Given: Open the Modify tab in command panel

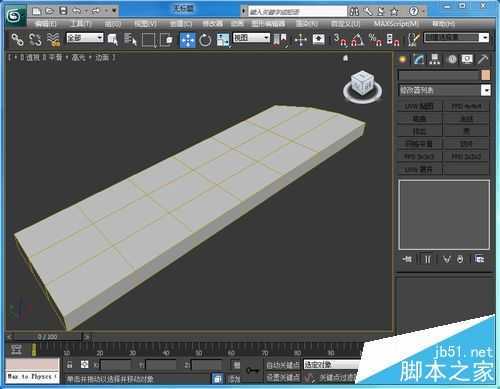Looking at the screenshot, I should (x=419, y=59).
